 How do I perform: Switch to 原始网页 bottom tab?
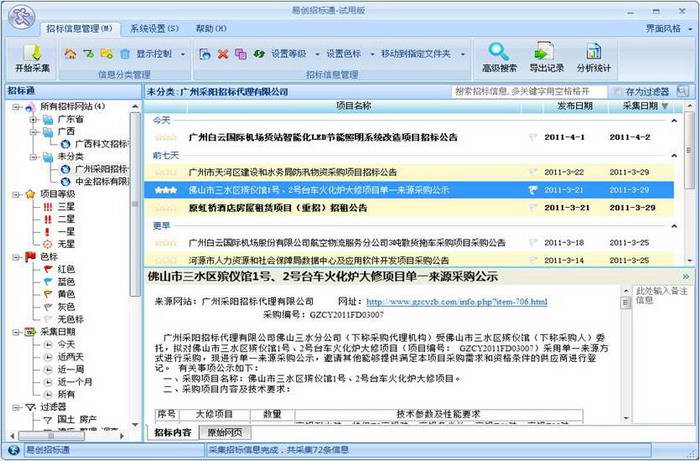225,432
